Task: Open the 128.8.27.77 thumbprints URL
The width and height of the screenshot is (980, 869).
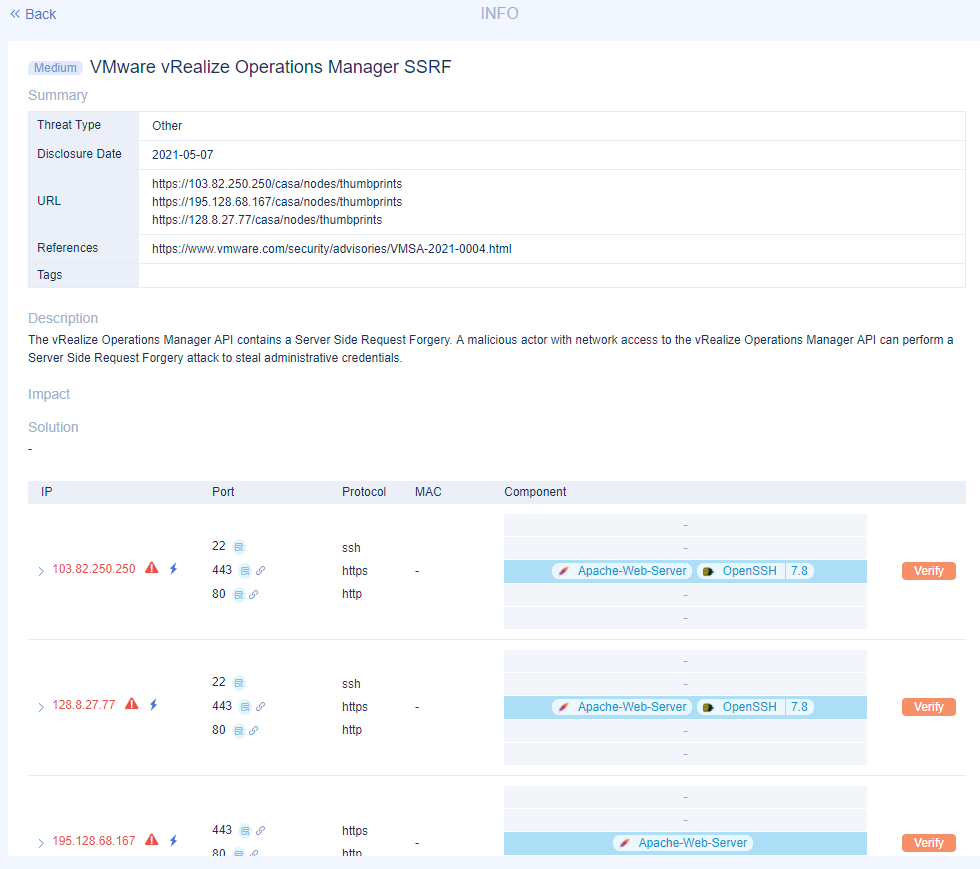Action: coord(267,220)
